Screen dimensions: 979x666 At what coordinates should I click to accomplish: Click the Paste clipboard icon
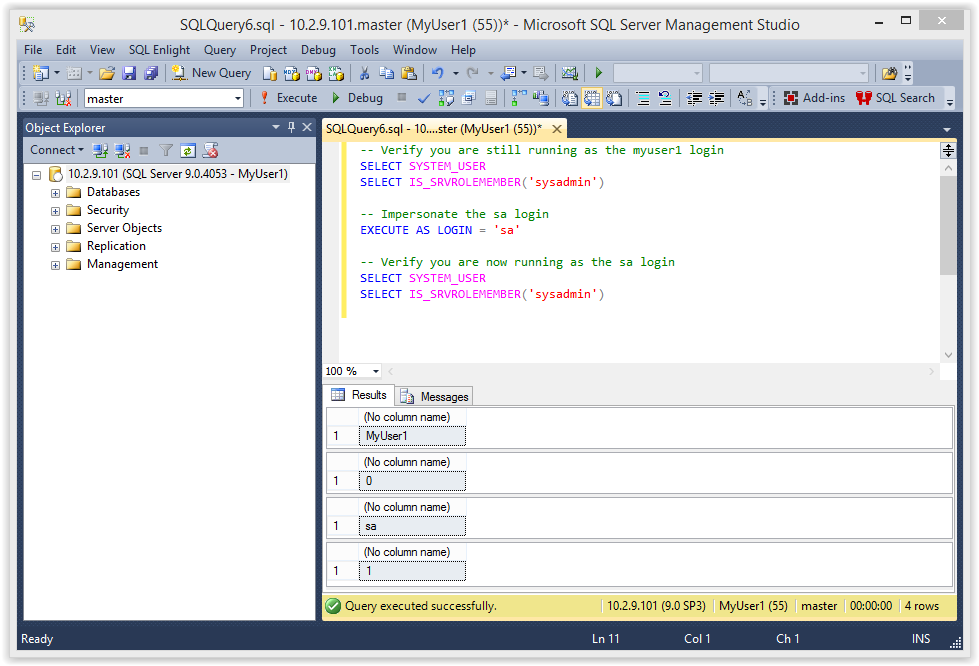[409, 73]
